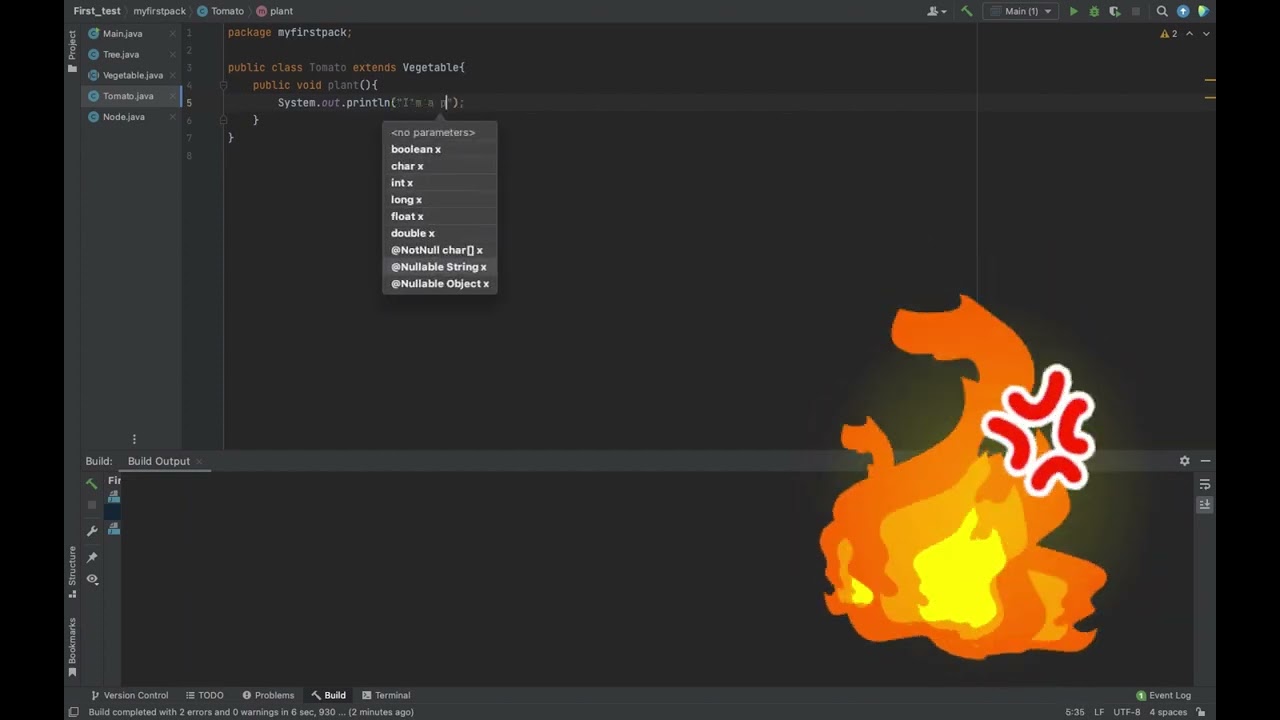Collapse plant method fold marker

click(x=223, y=86)
